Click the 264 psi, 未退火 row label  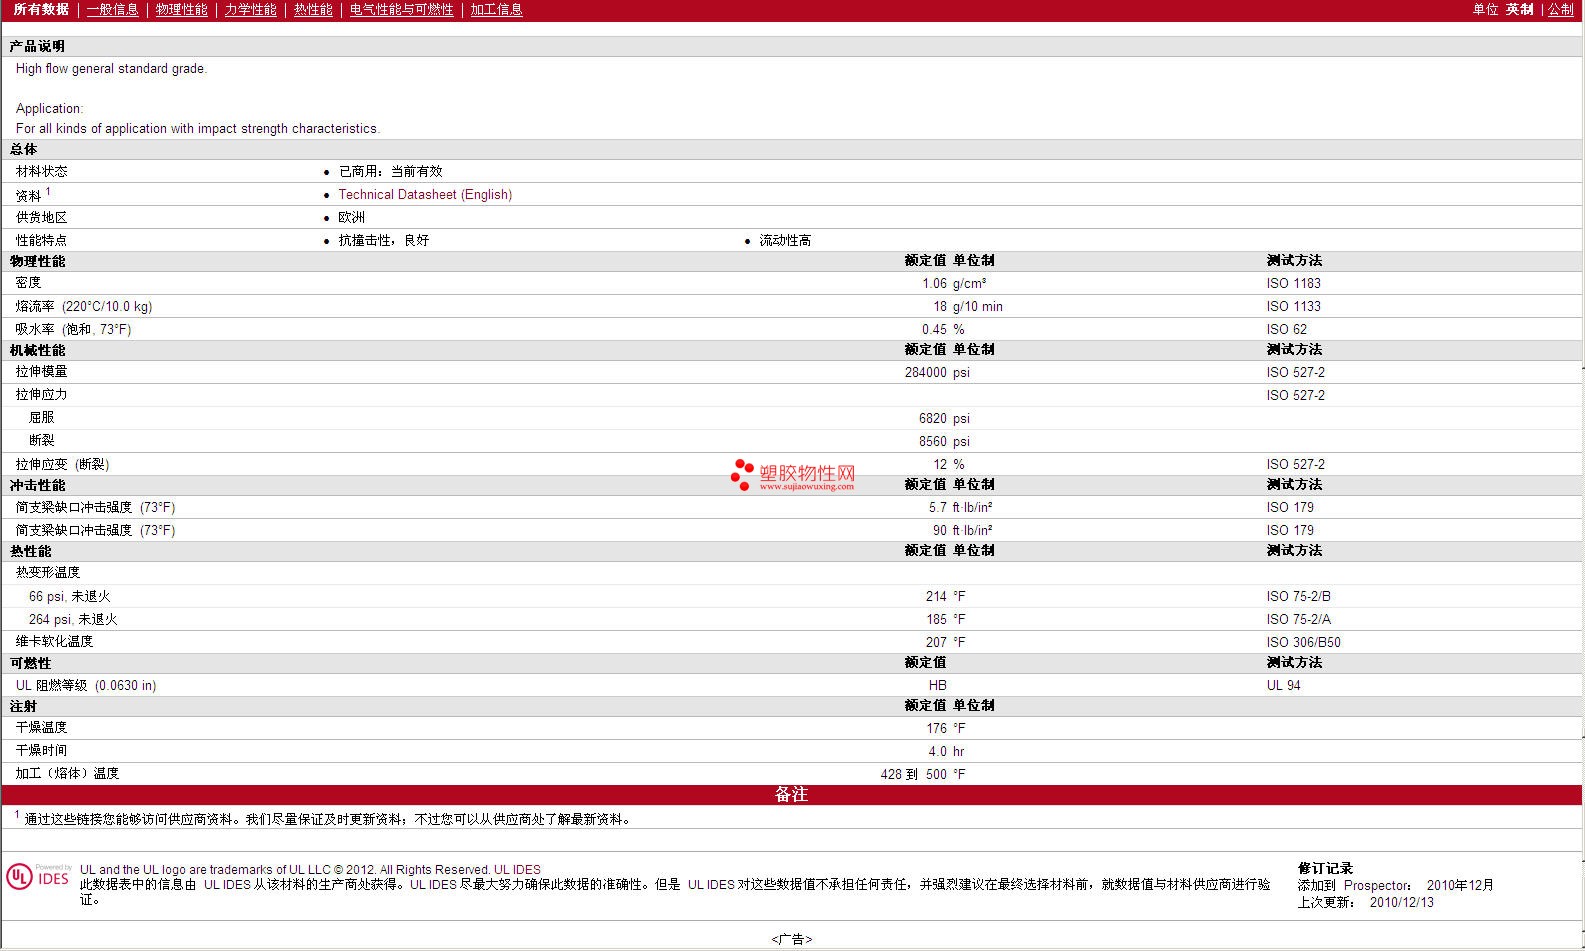(73, 620)
